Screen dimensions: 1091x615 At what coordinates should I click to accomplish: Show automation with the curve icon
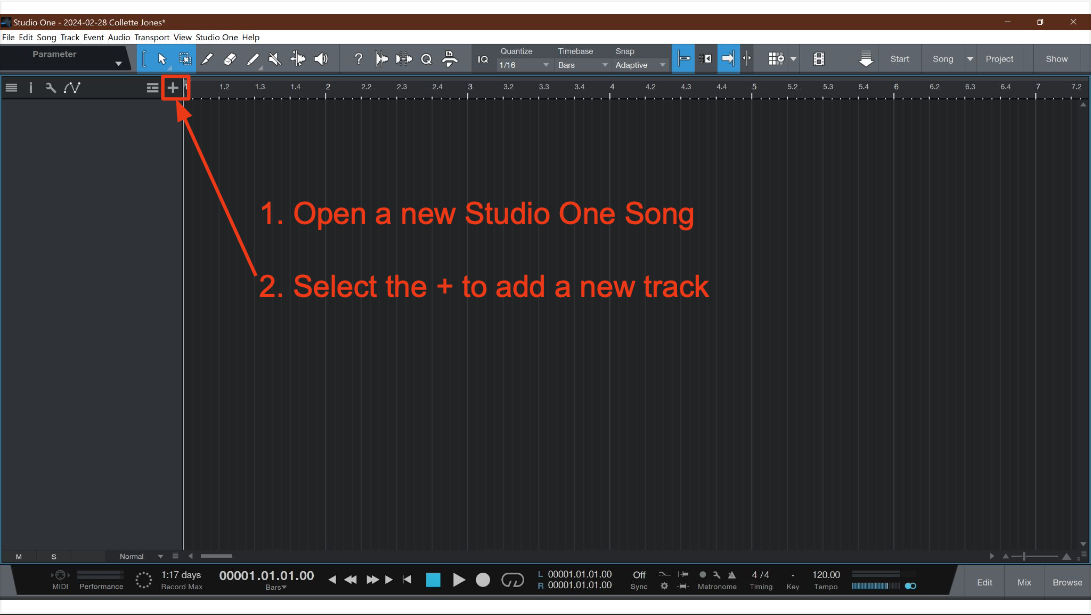point(72,88)
